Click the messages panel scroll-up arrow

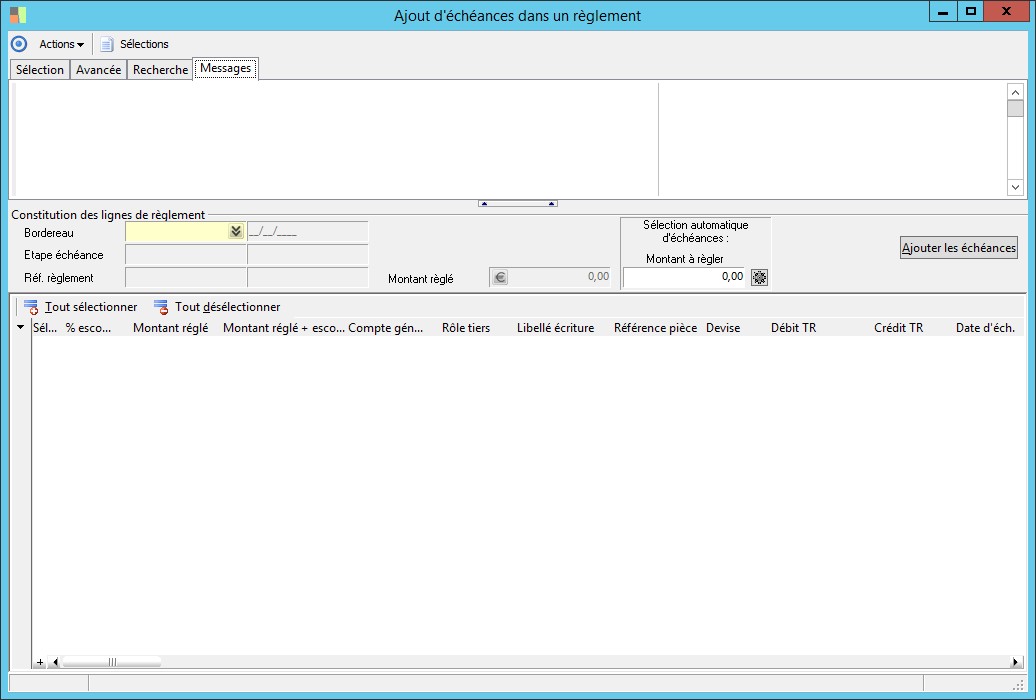point(1015,92)
